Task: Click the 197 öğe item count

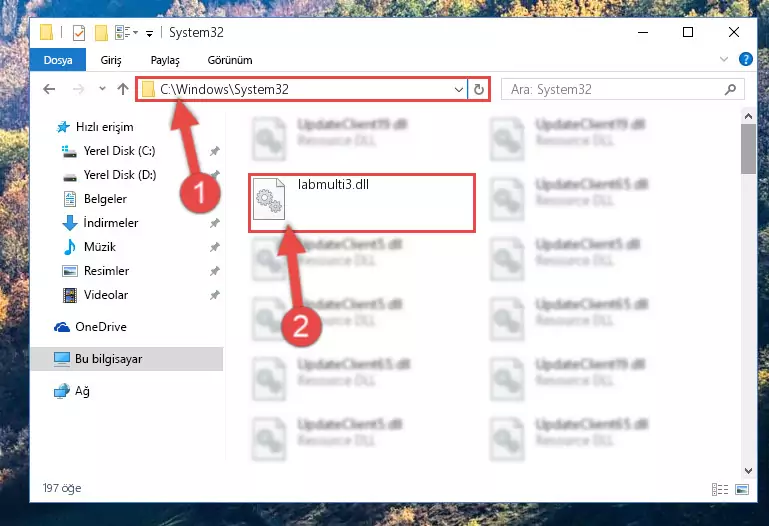Action: (62, 488)
